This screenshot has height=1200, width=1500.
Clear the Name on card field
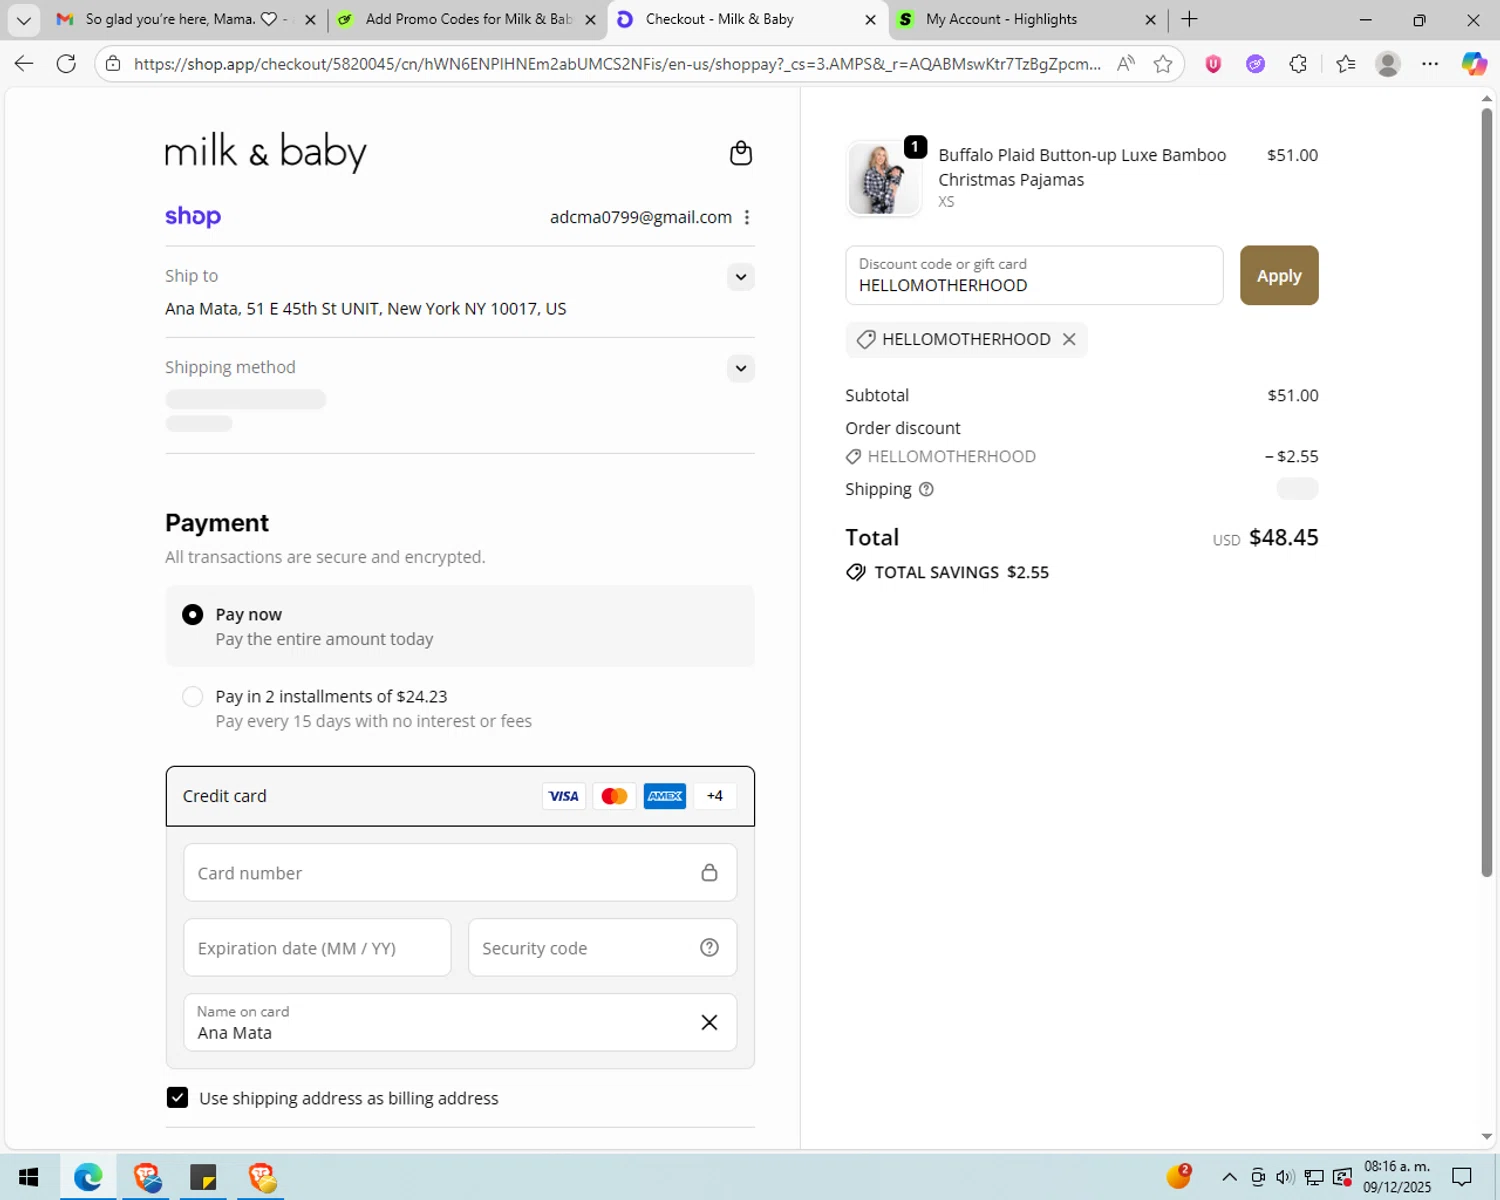(x=709, y=1022)
